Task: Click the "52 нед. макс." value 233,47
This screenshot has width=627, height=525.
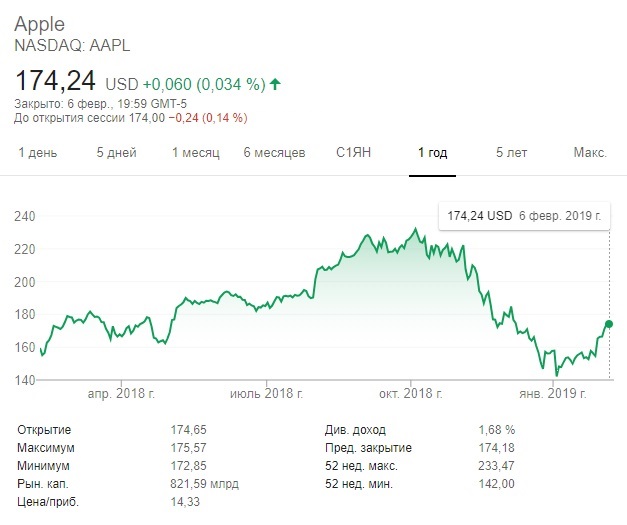Action: tap(499, 466)
